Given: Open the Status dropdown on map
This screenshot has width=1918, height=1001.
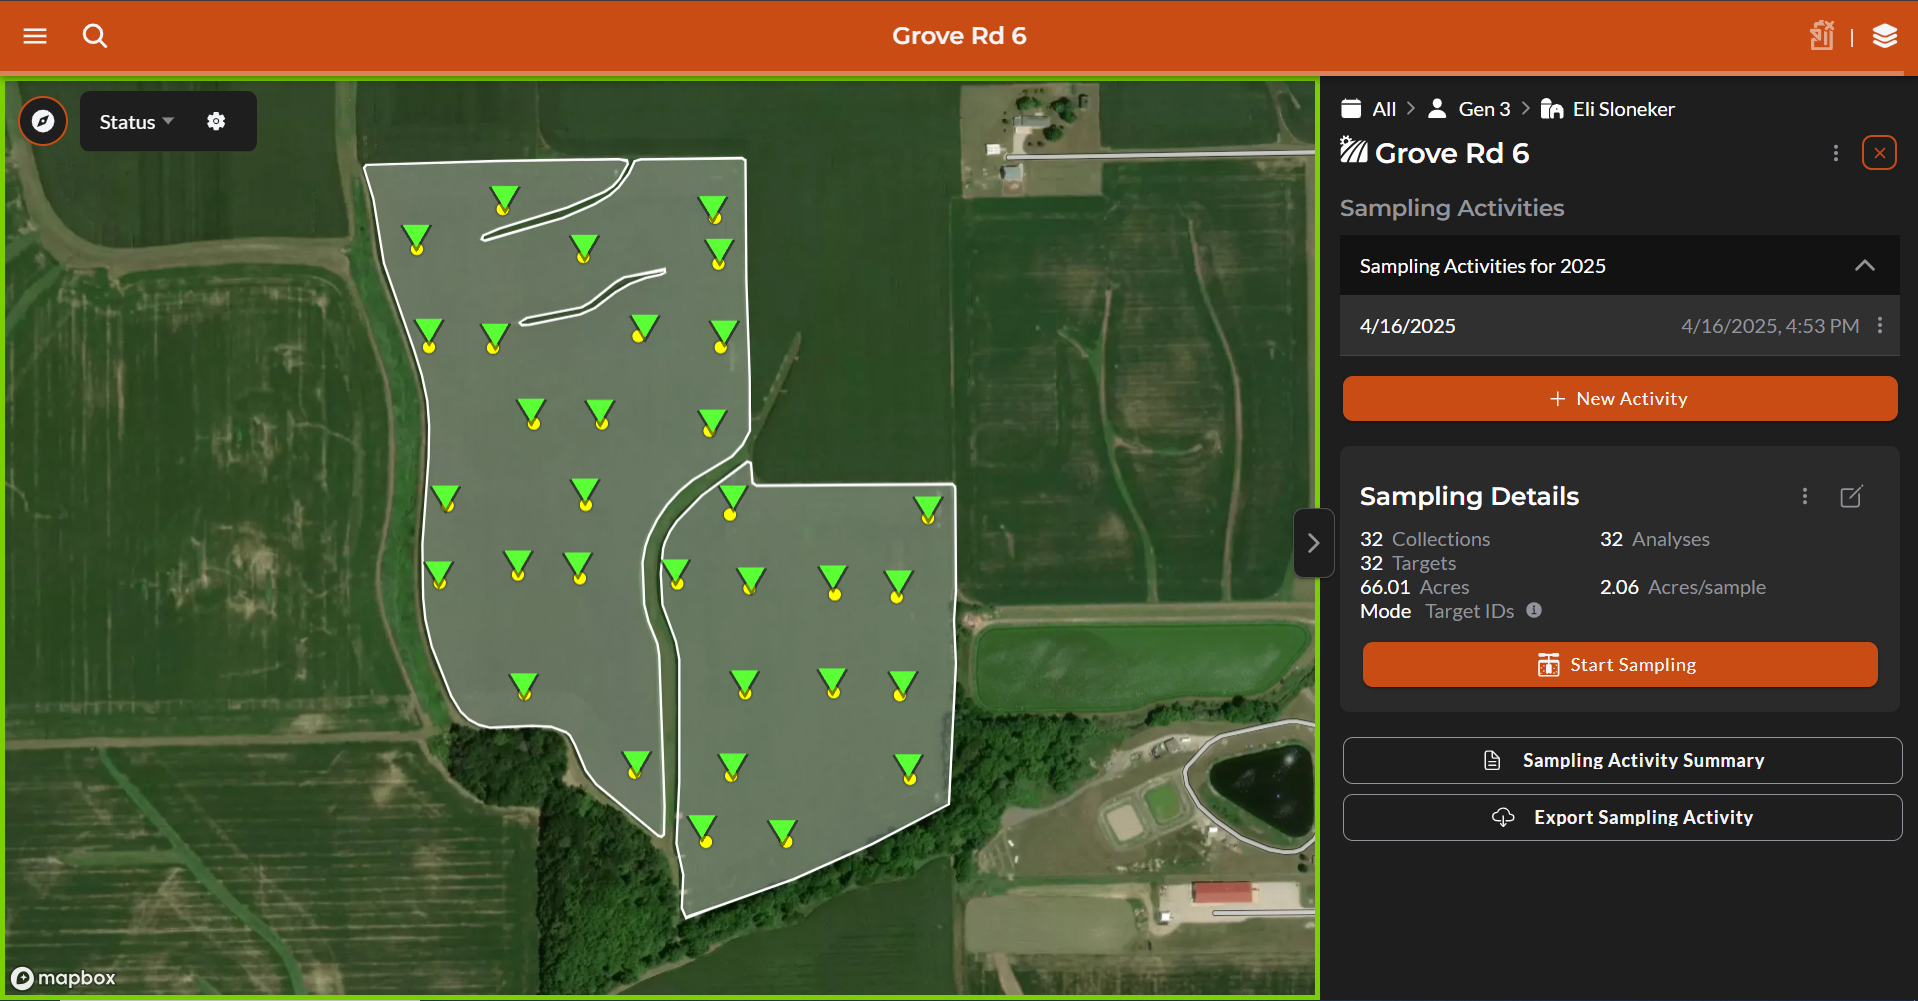Looking at the screenshot, I should click(137, 122).
